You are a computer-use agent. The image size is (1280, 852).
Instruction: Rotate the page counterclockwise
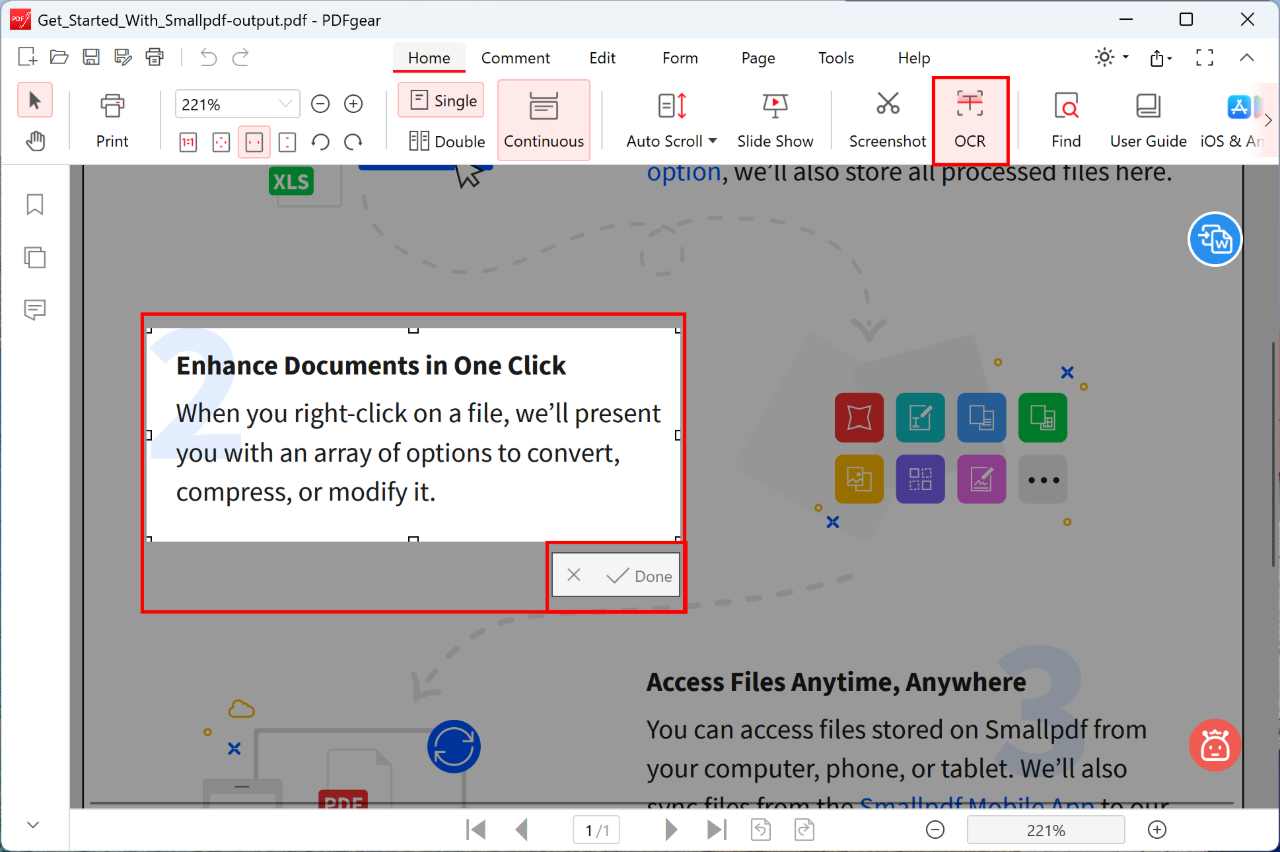point(320,142)
